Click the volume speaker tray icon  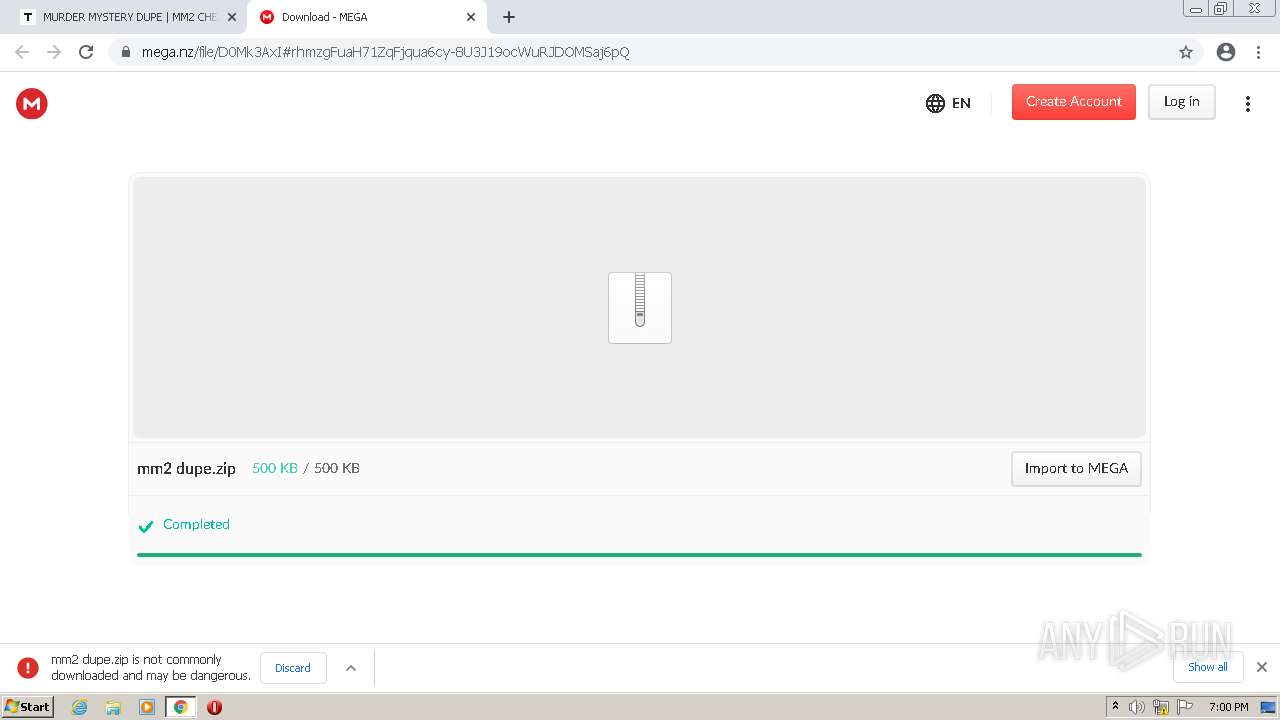1137,707
